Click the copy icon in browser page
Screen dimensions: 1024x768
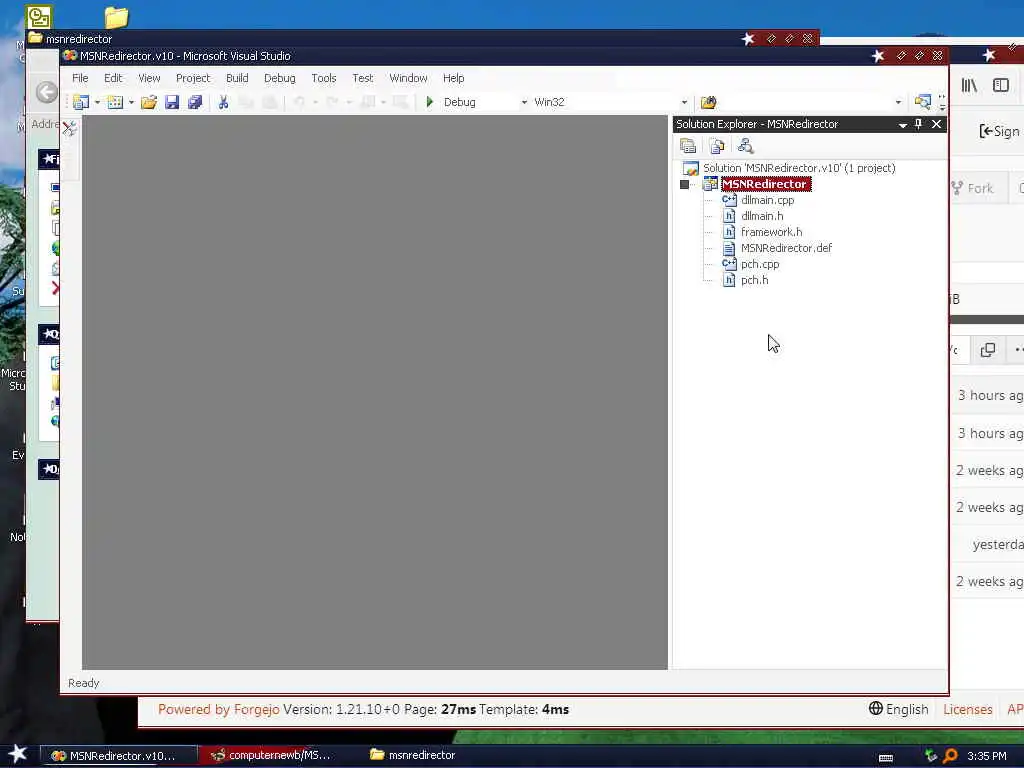tap(988, 350)
